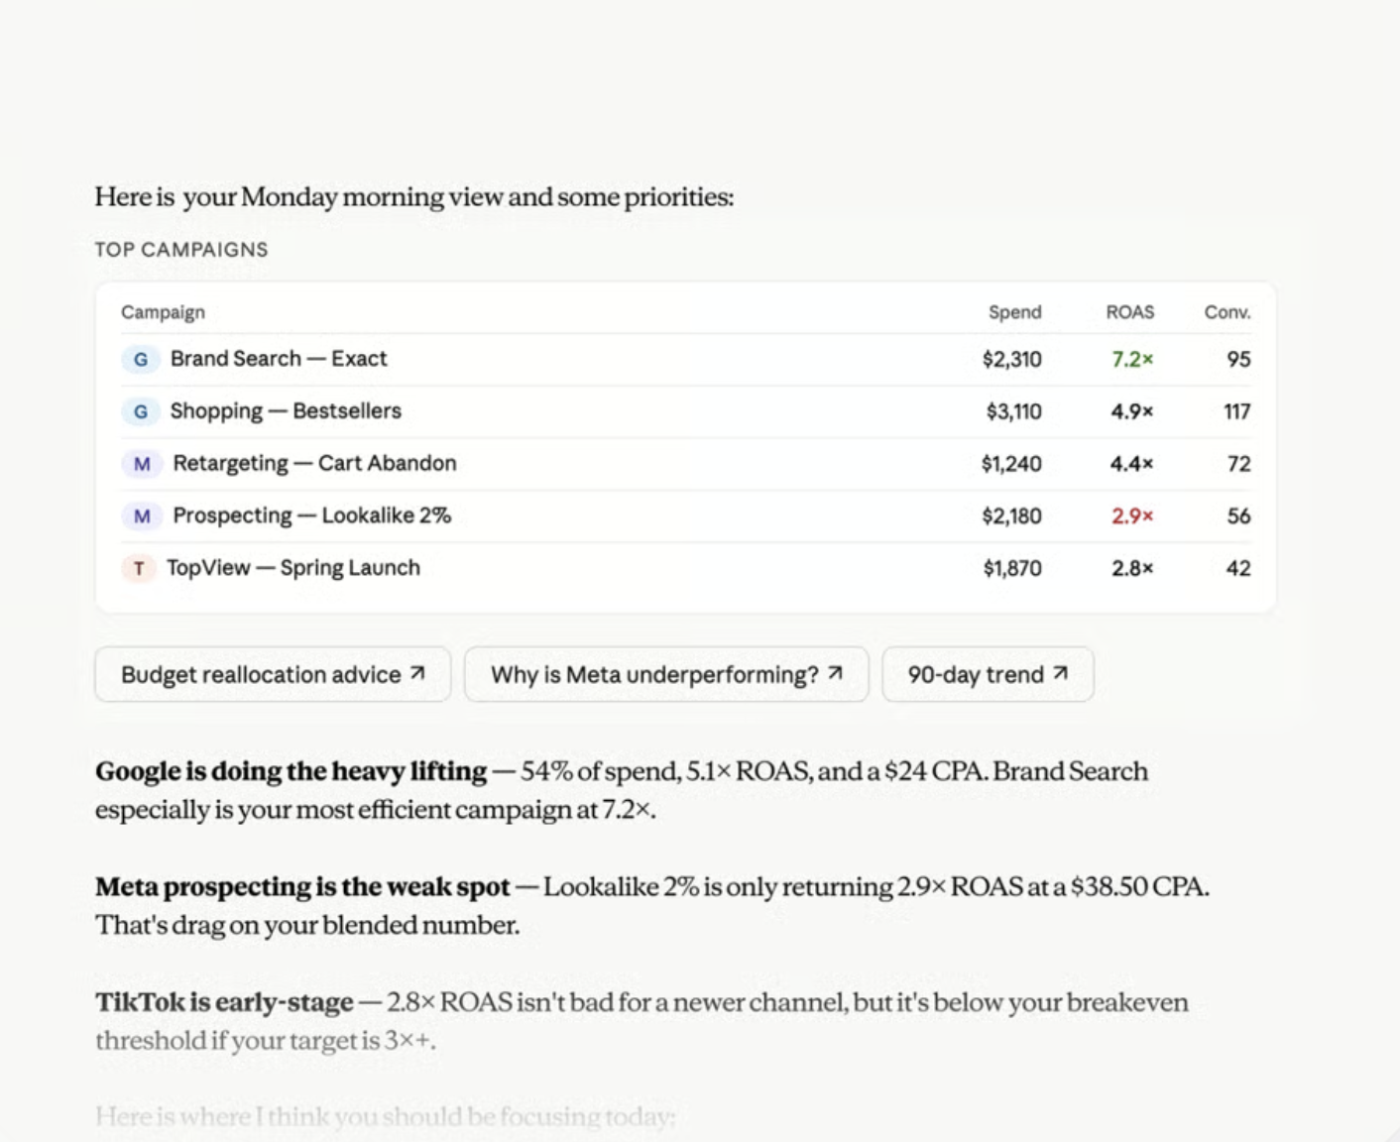
Task: Click the TikTok icon beside TopView — Spring Launch
Action: click(x=139, y=568)
